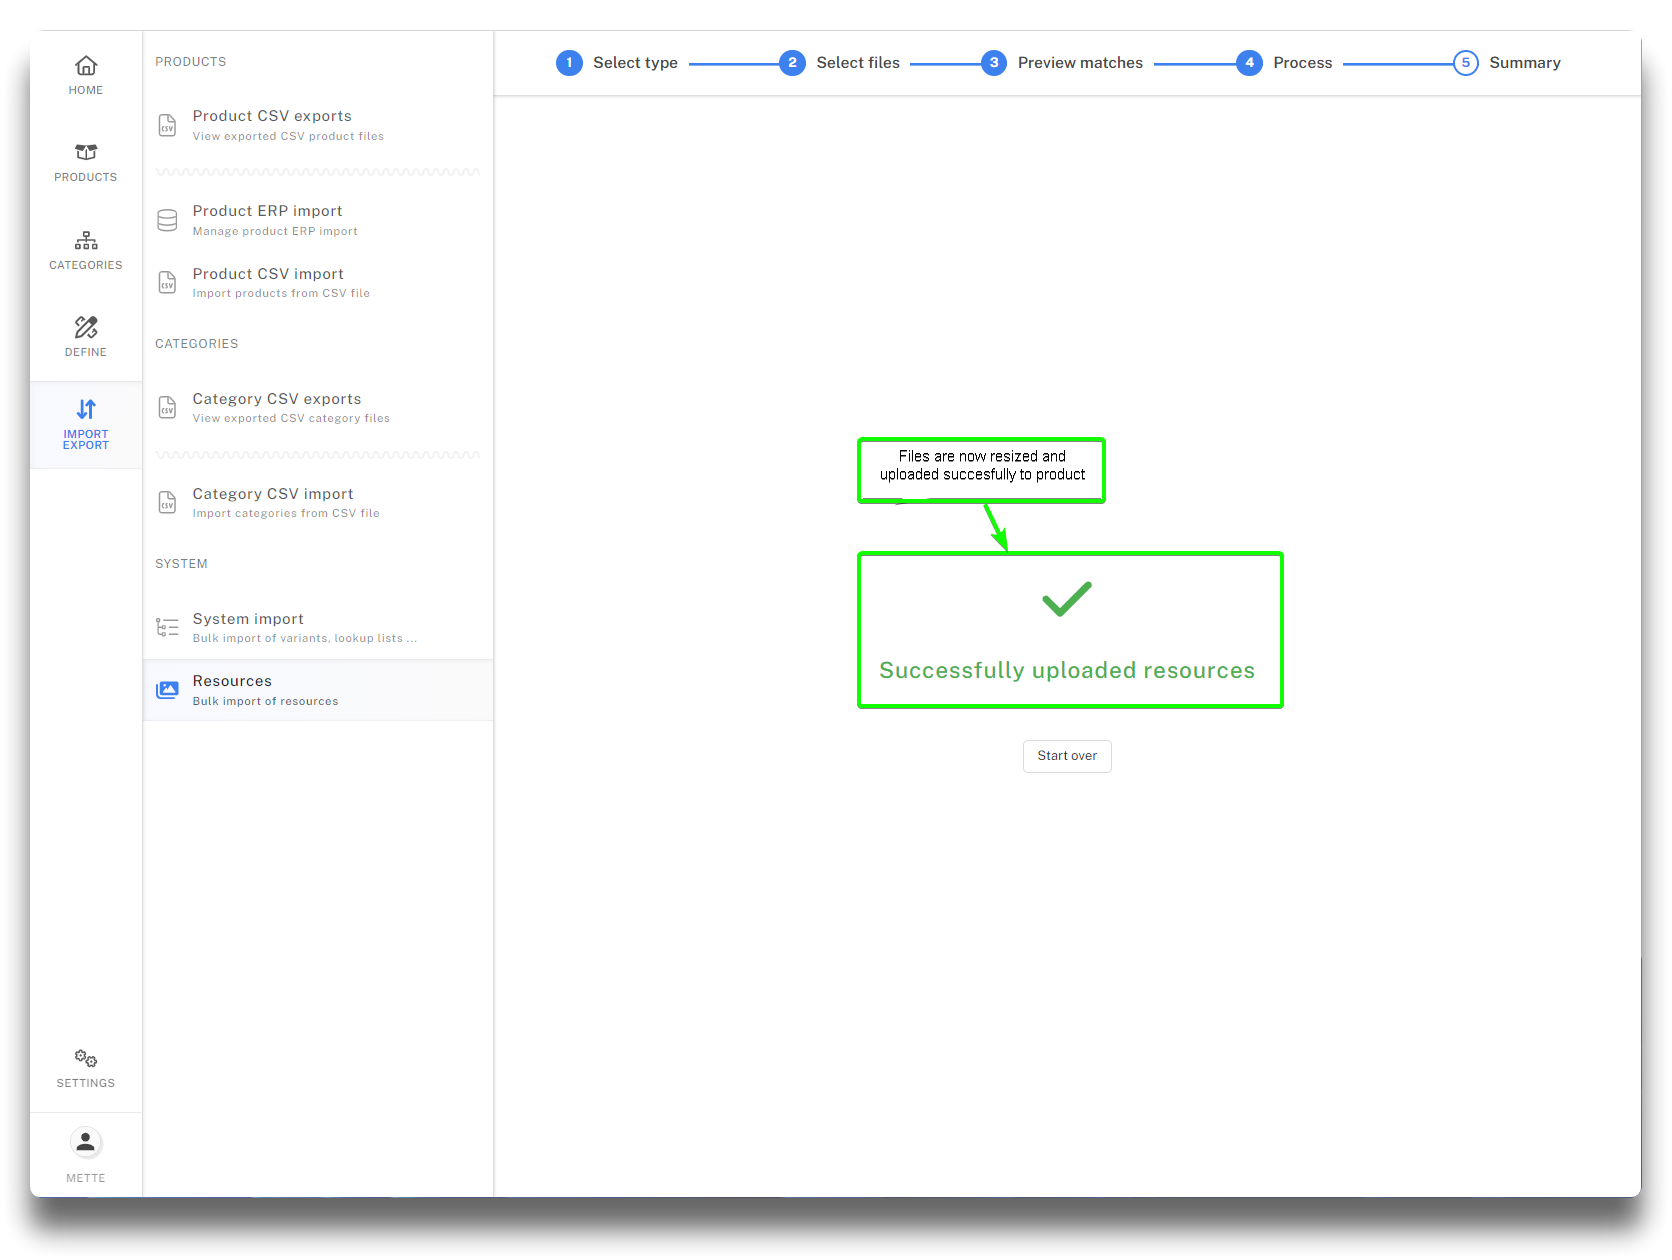The height and width of the screenshot is (1260, 1672).
Task: Open Category CSV exports
Action: coord(277,399)
